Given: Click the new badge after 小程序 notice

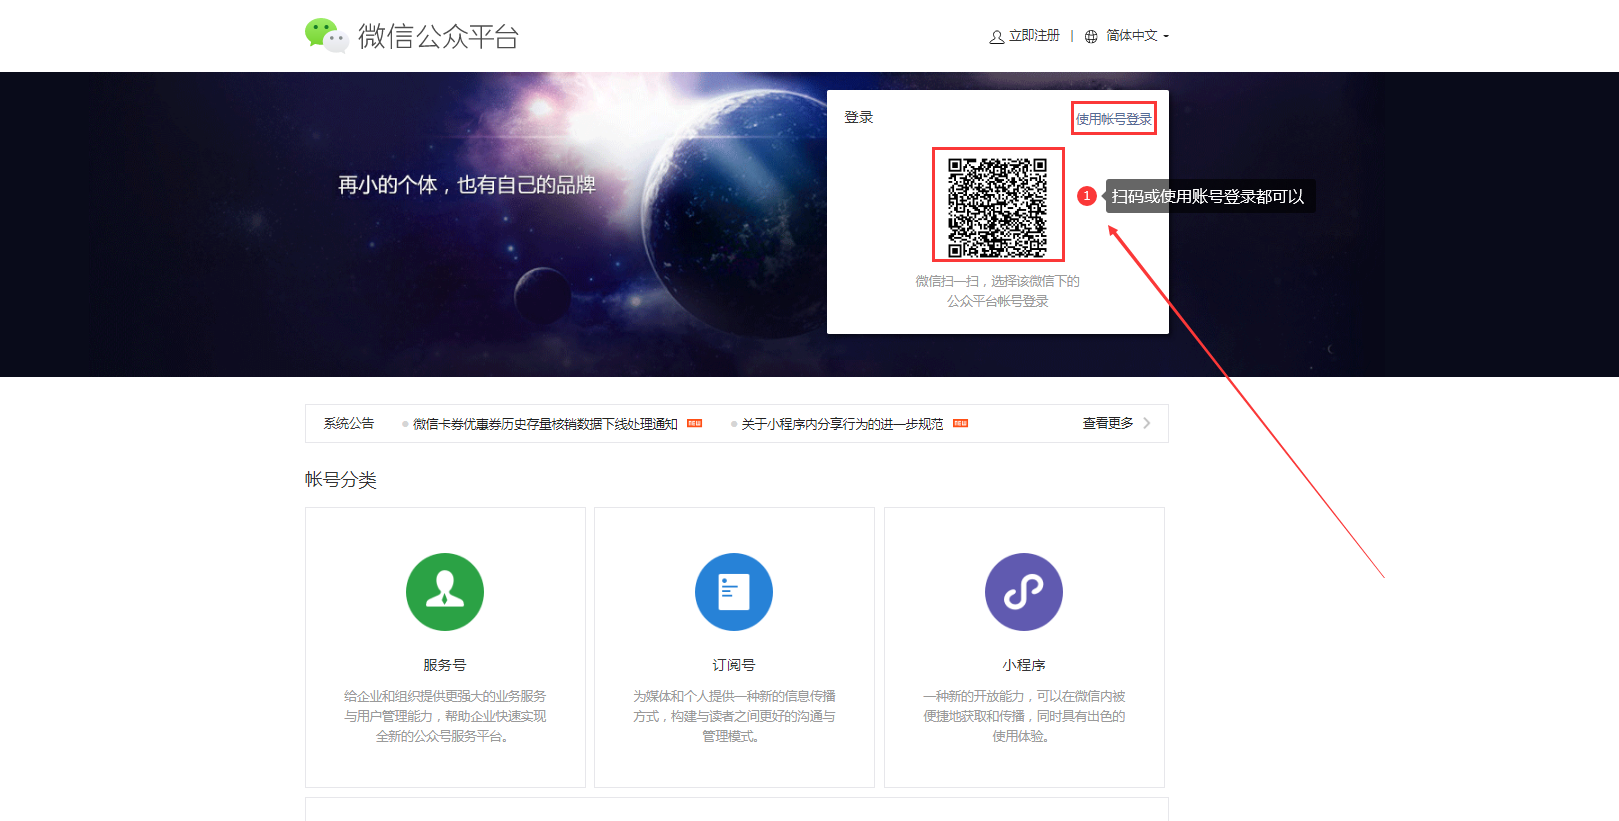Looking at the screenshot, I should (x=960, y=424).
